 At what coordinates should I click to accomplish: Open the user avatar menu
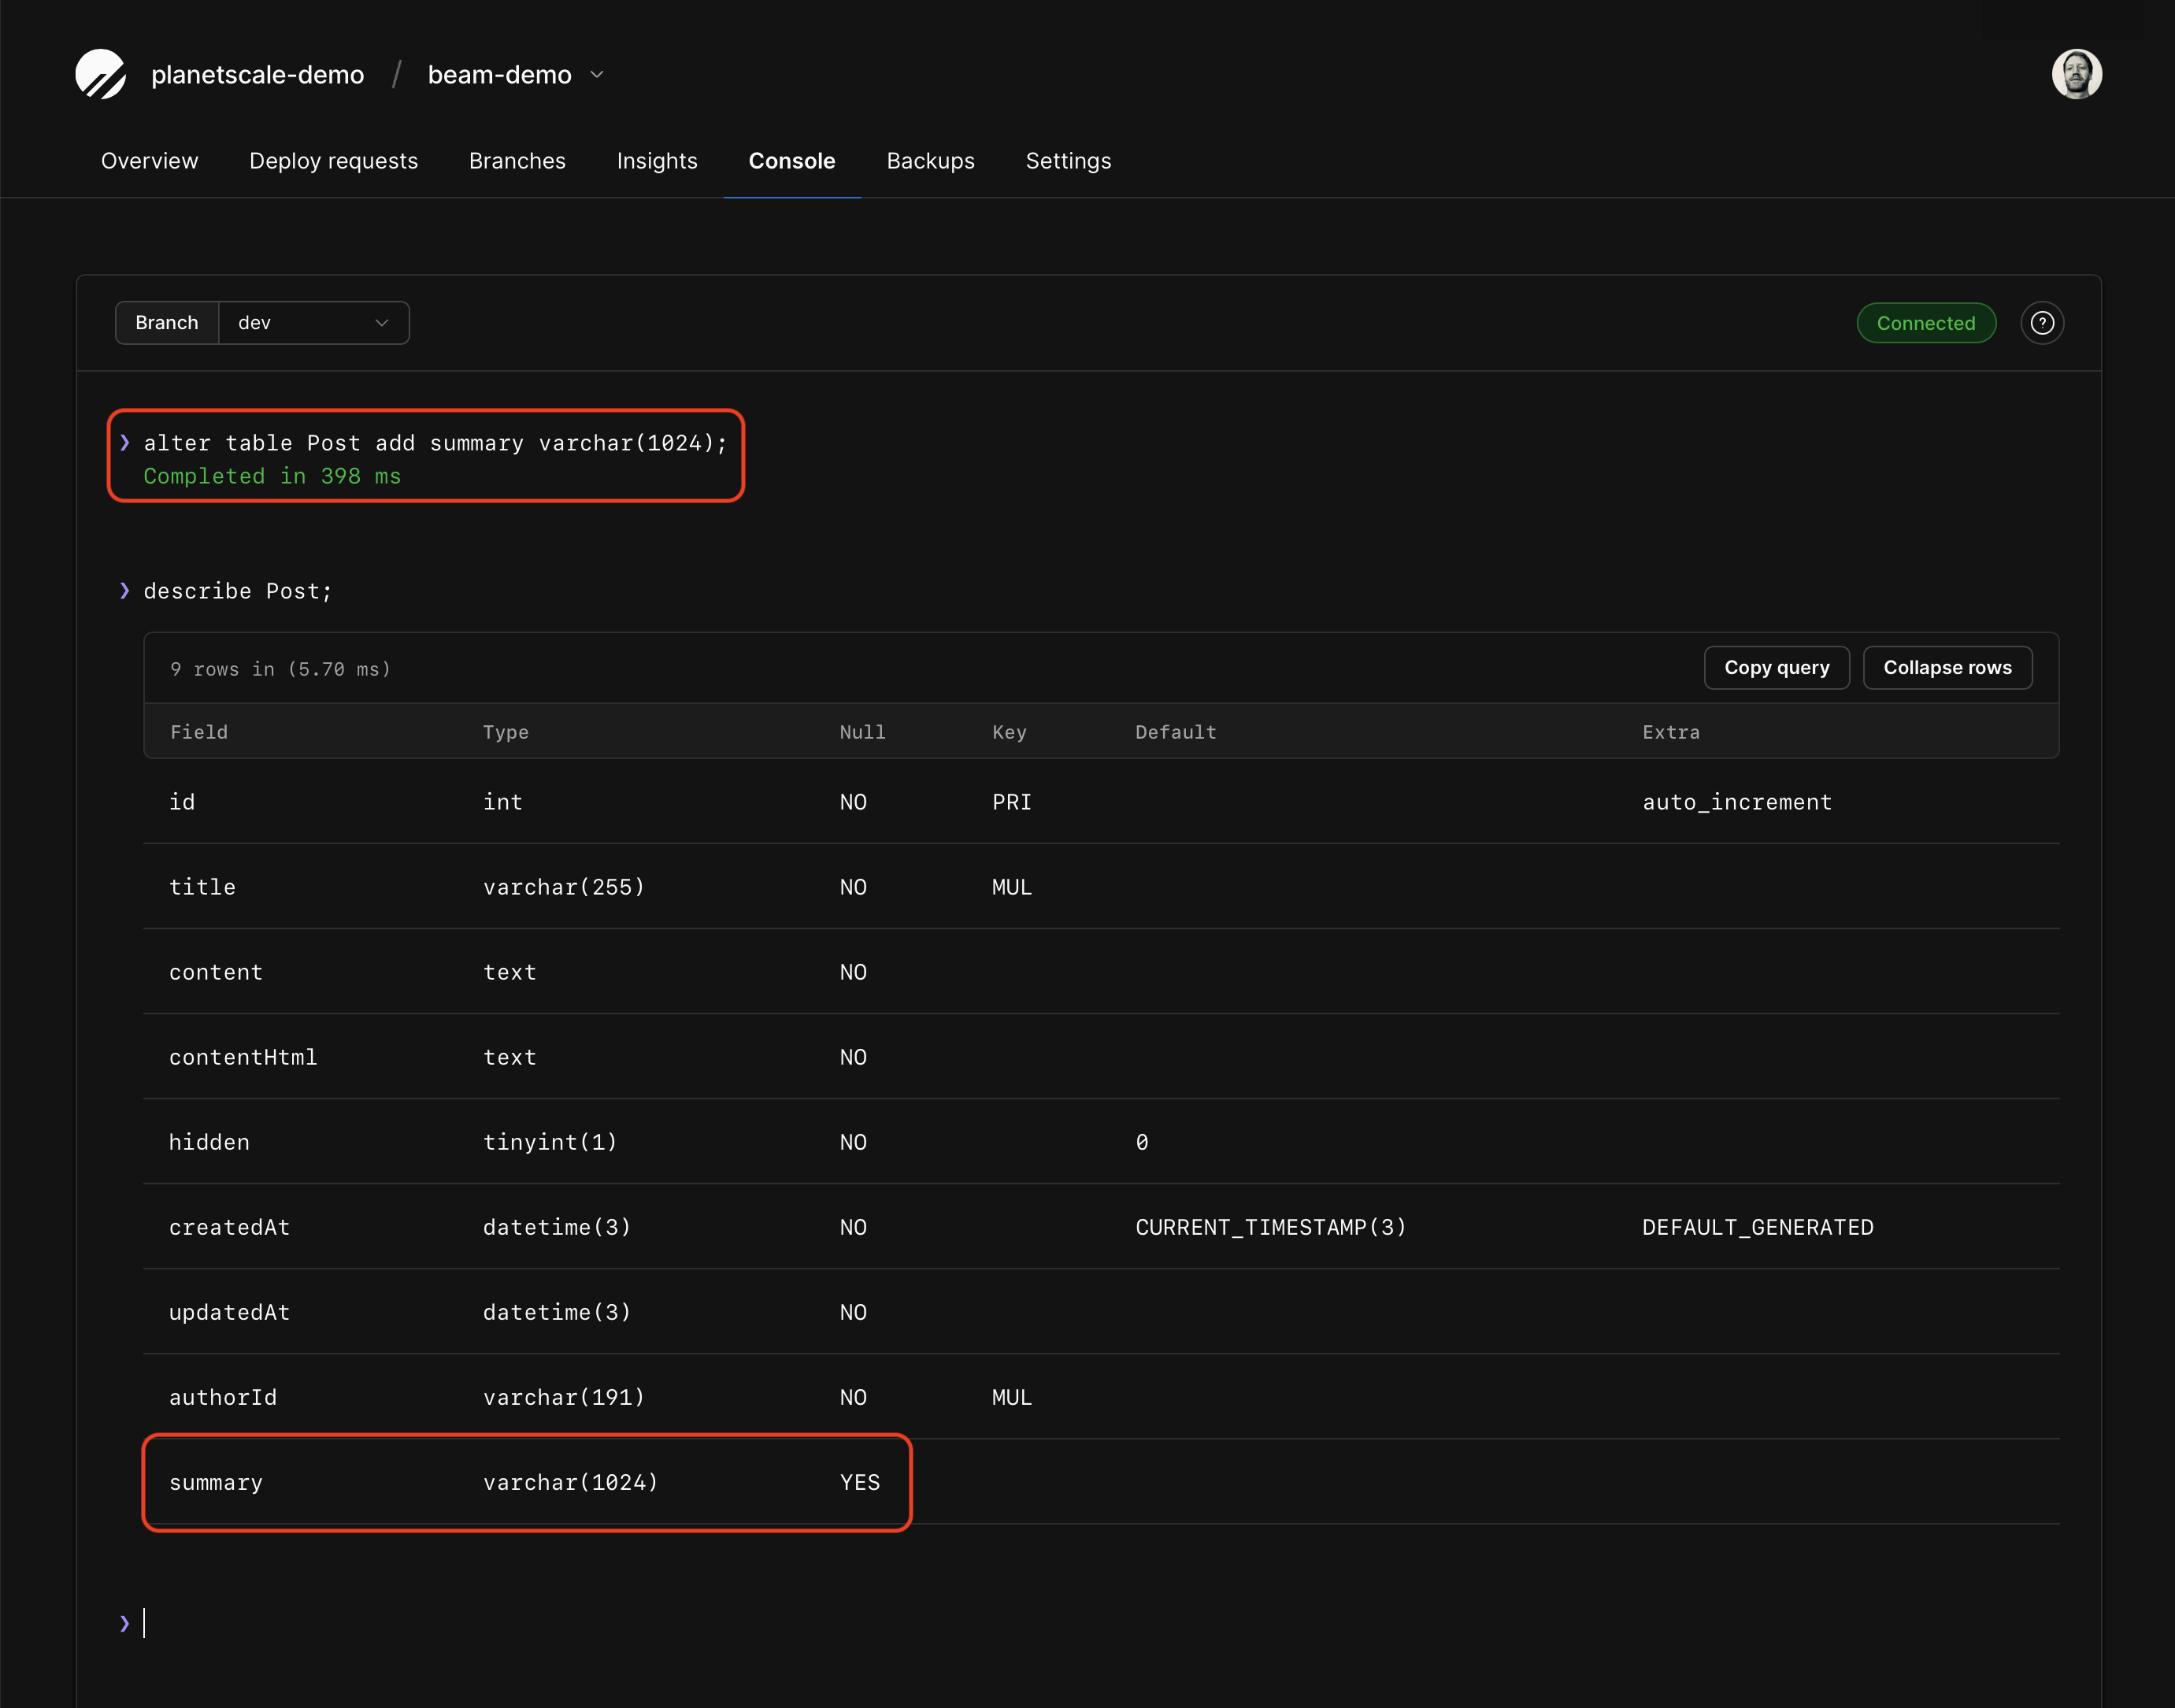[2076, 74]
